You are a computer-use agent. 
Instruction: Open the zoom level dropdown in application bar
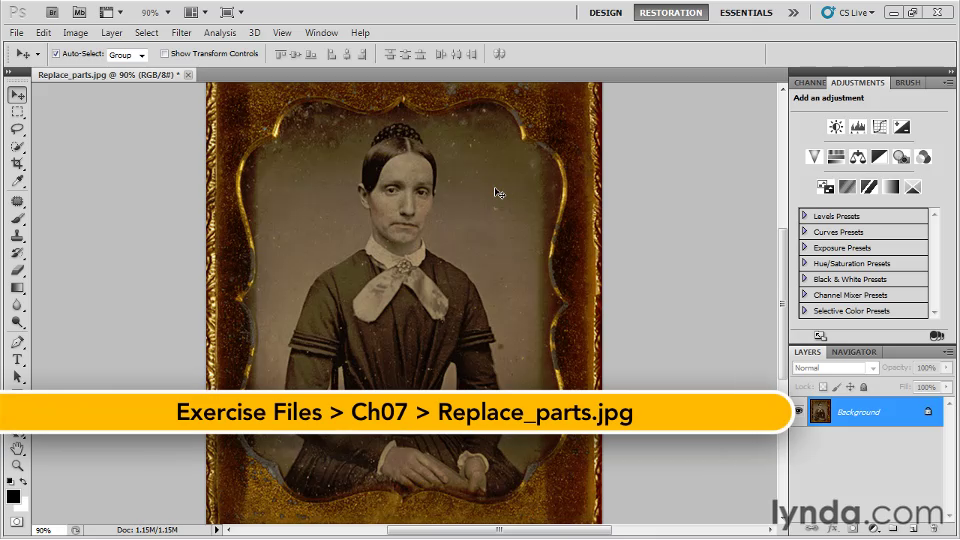tap(168, 12)
